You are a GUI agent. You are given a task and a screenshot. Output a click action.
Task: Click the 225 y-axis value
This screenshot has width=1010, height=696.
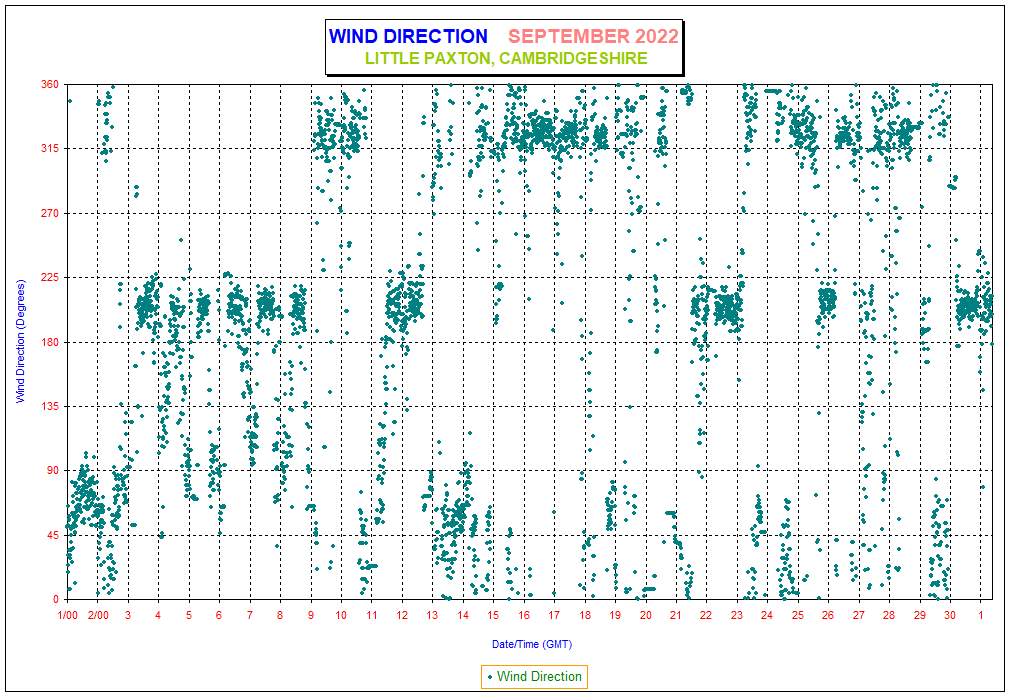pos(50,277)
